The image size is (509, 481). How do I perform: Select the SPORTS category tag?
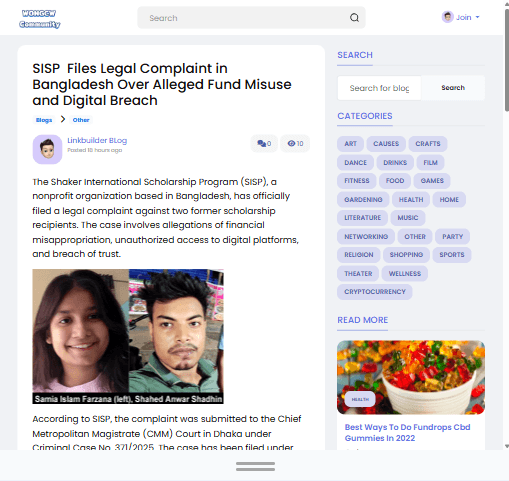click(452, 255)
